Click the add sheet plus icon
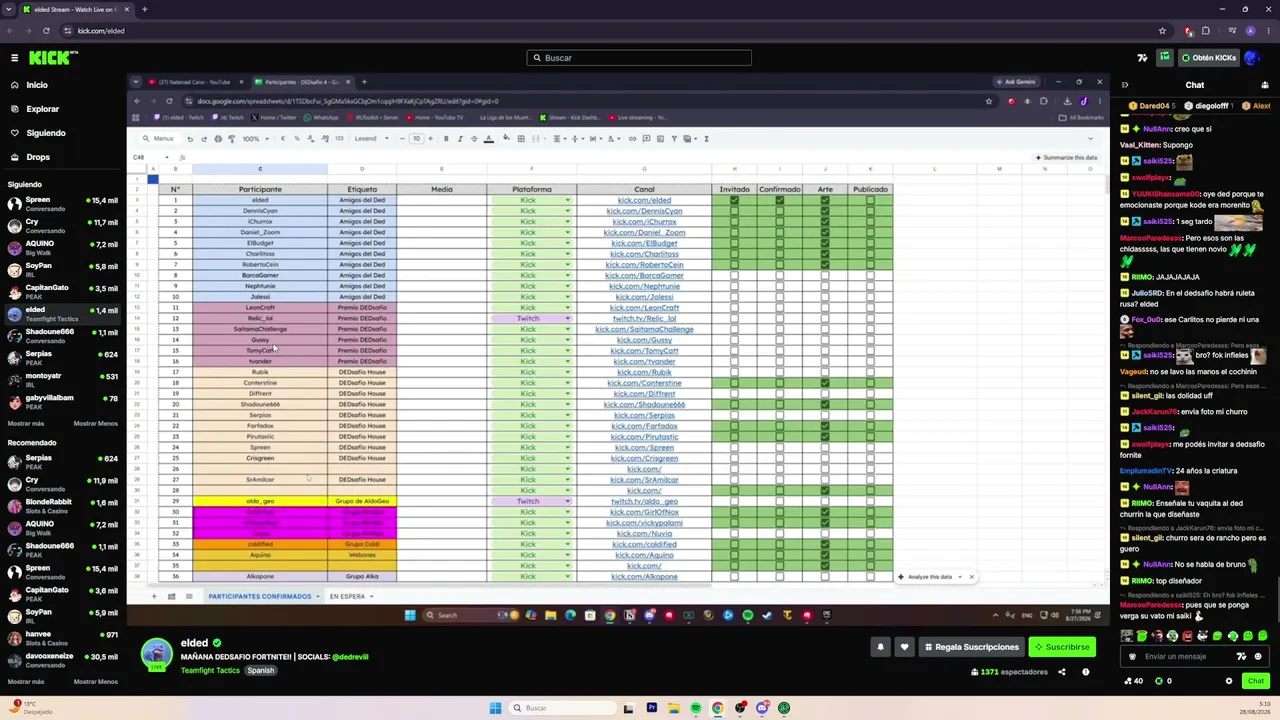1280x720 pixels. (153, 597)
